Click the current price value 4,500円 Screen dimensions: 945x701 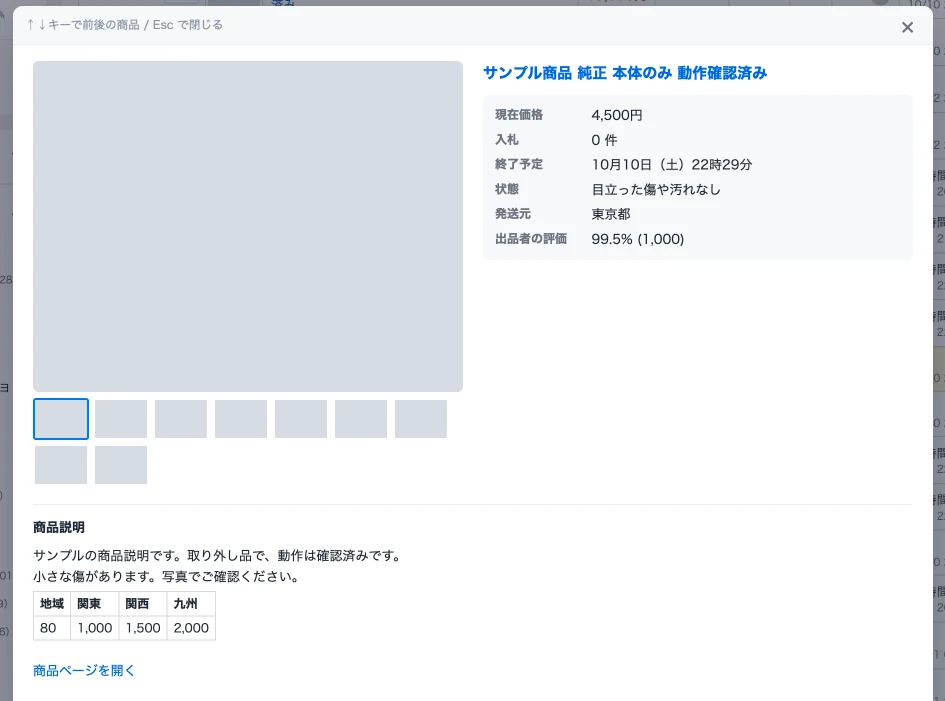pyautogui.click(x=617, y=115)
